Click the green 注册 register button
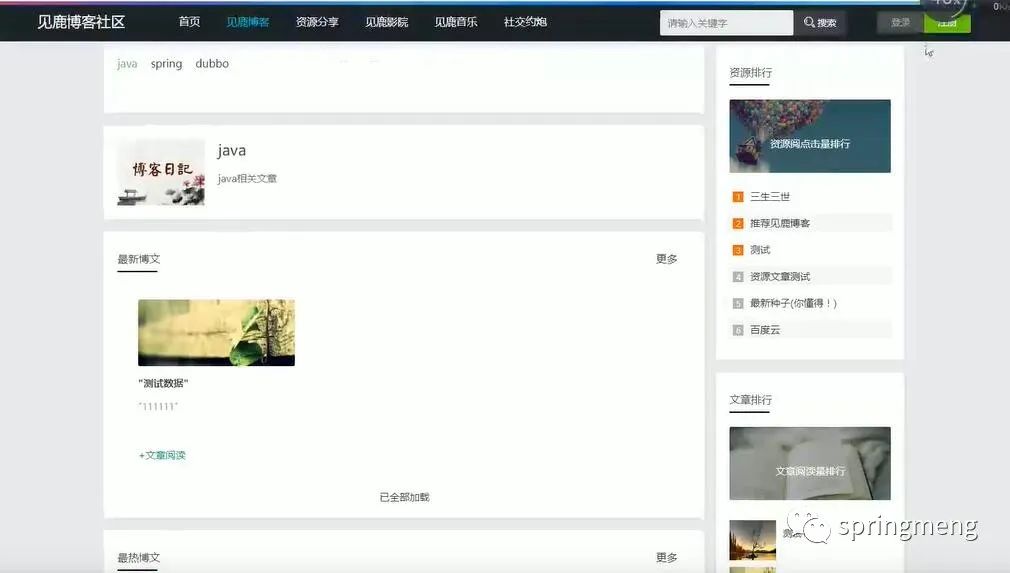 (x=947, y=23)
